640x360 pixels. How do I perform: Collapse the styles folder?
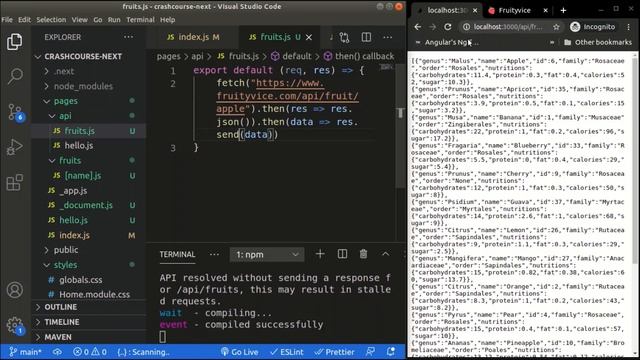click(x=89, y=265)
